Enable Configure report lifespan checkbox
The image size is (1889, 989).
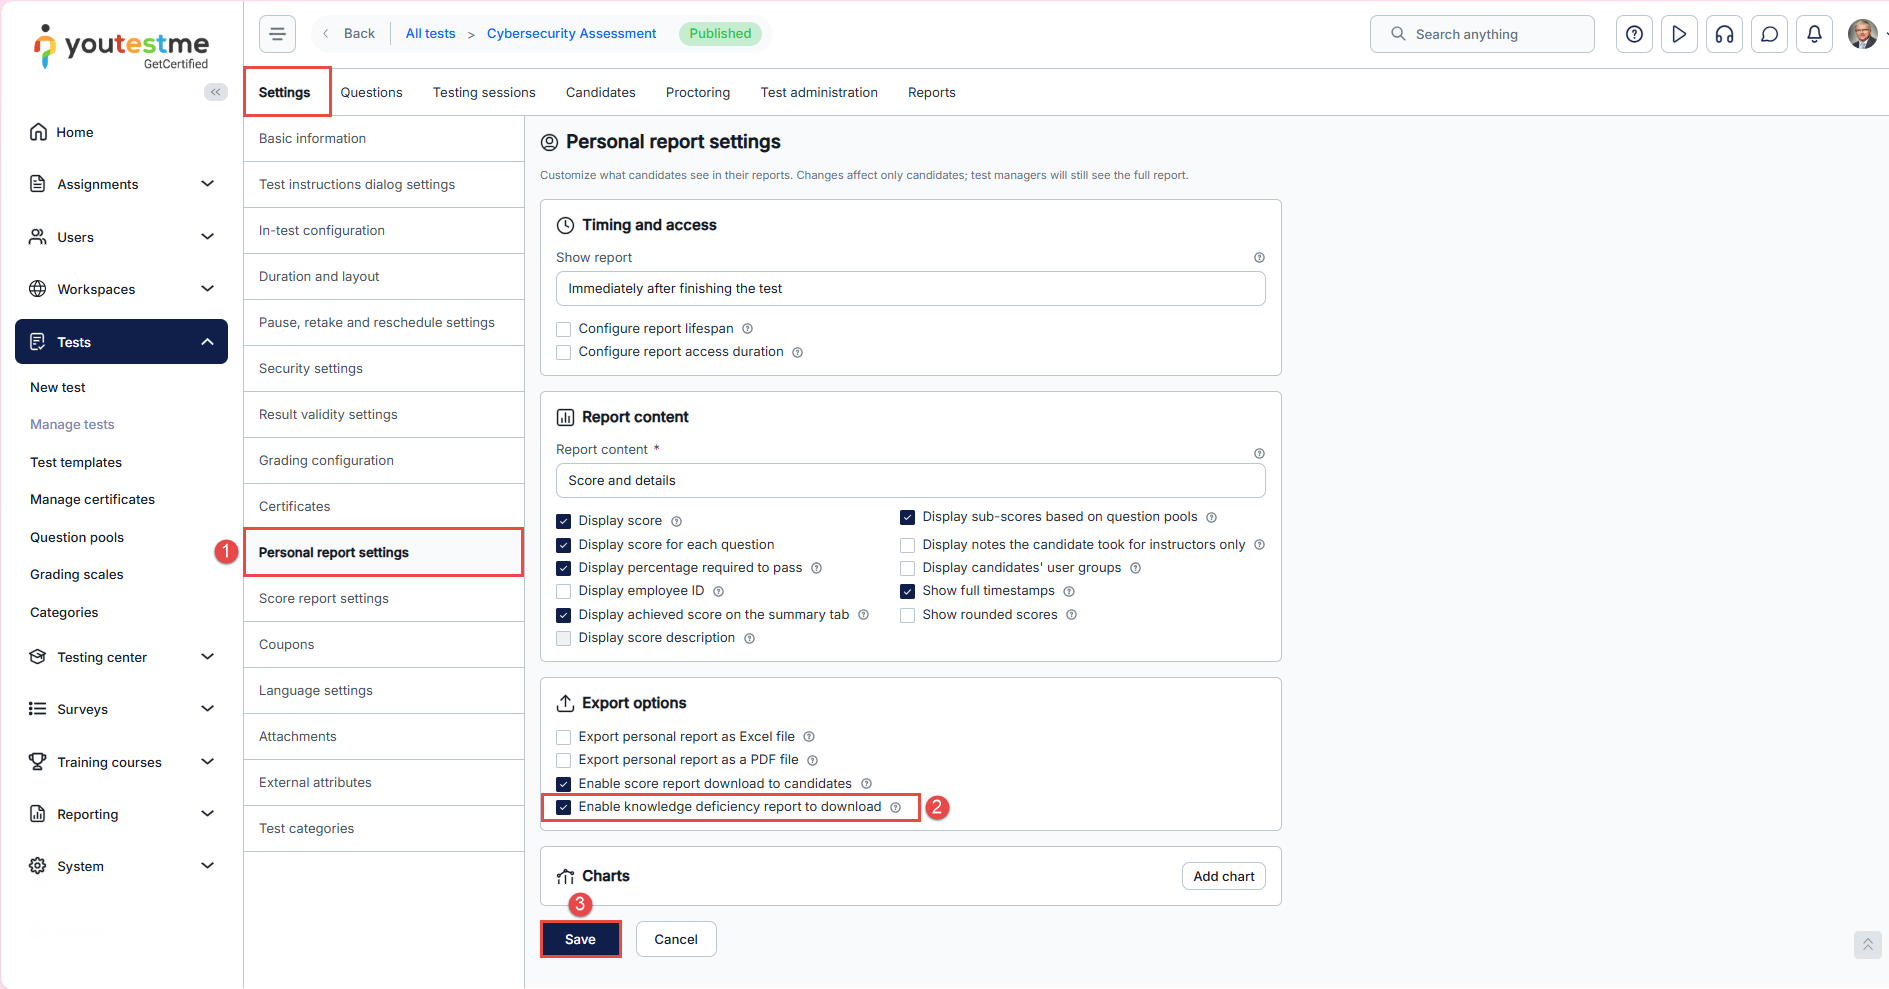[564, 329]
